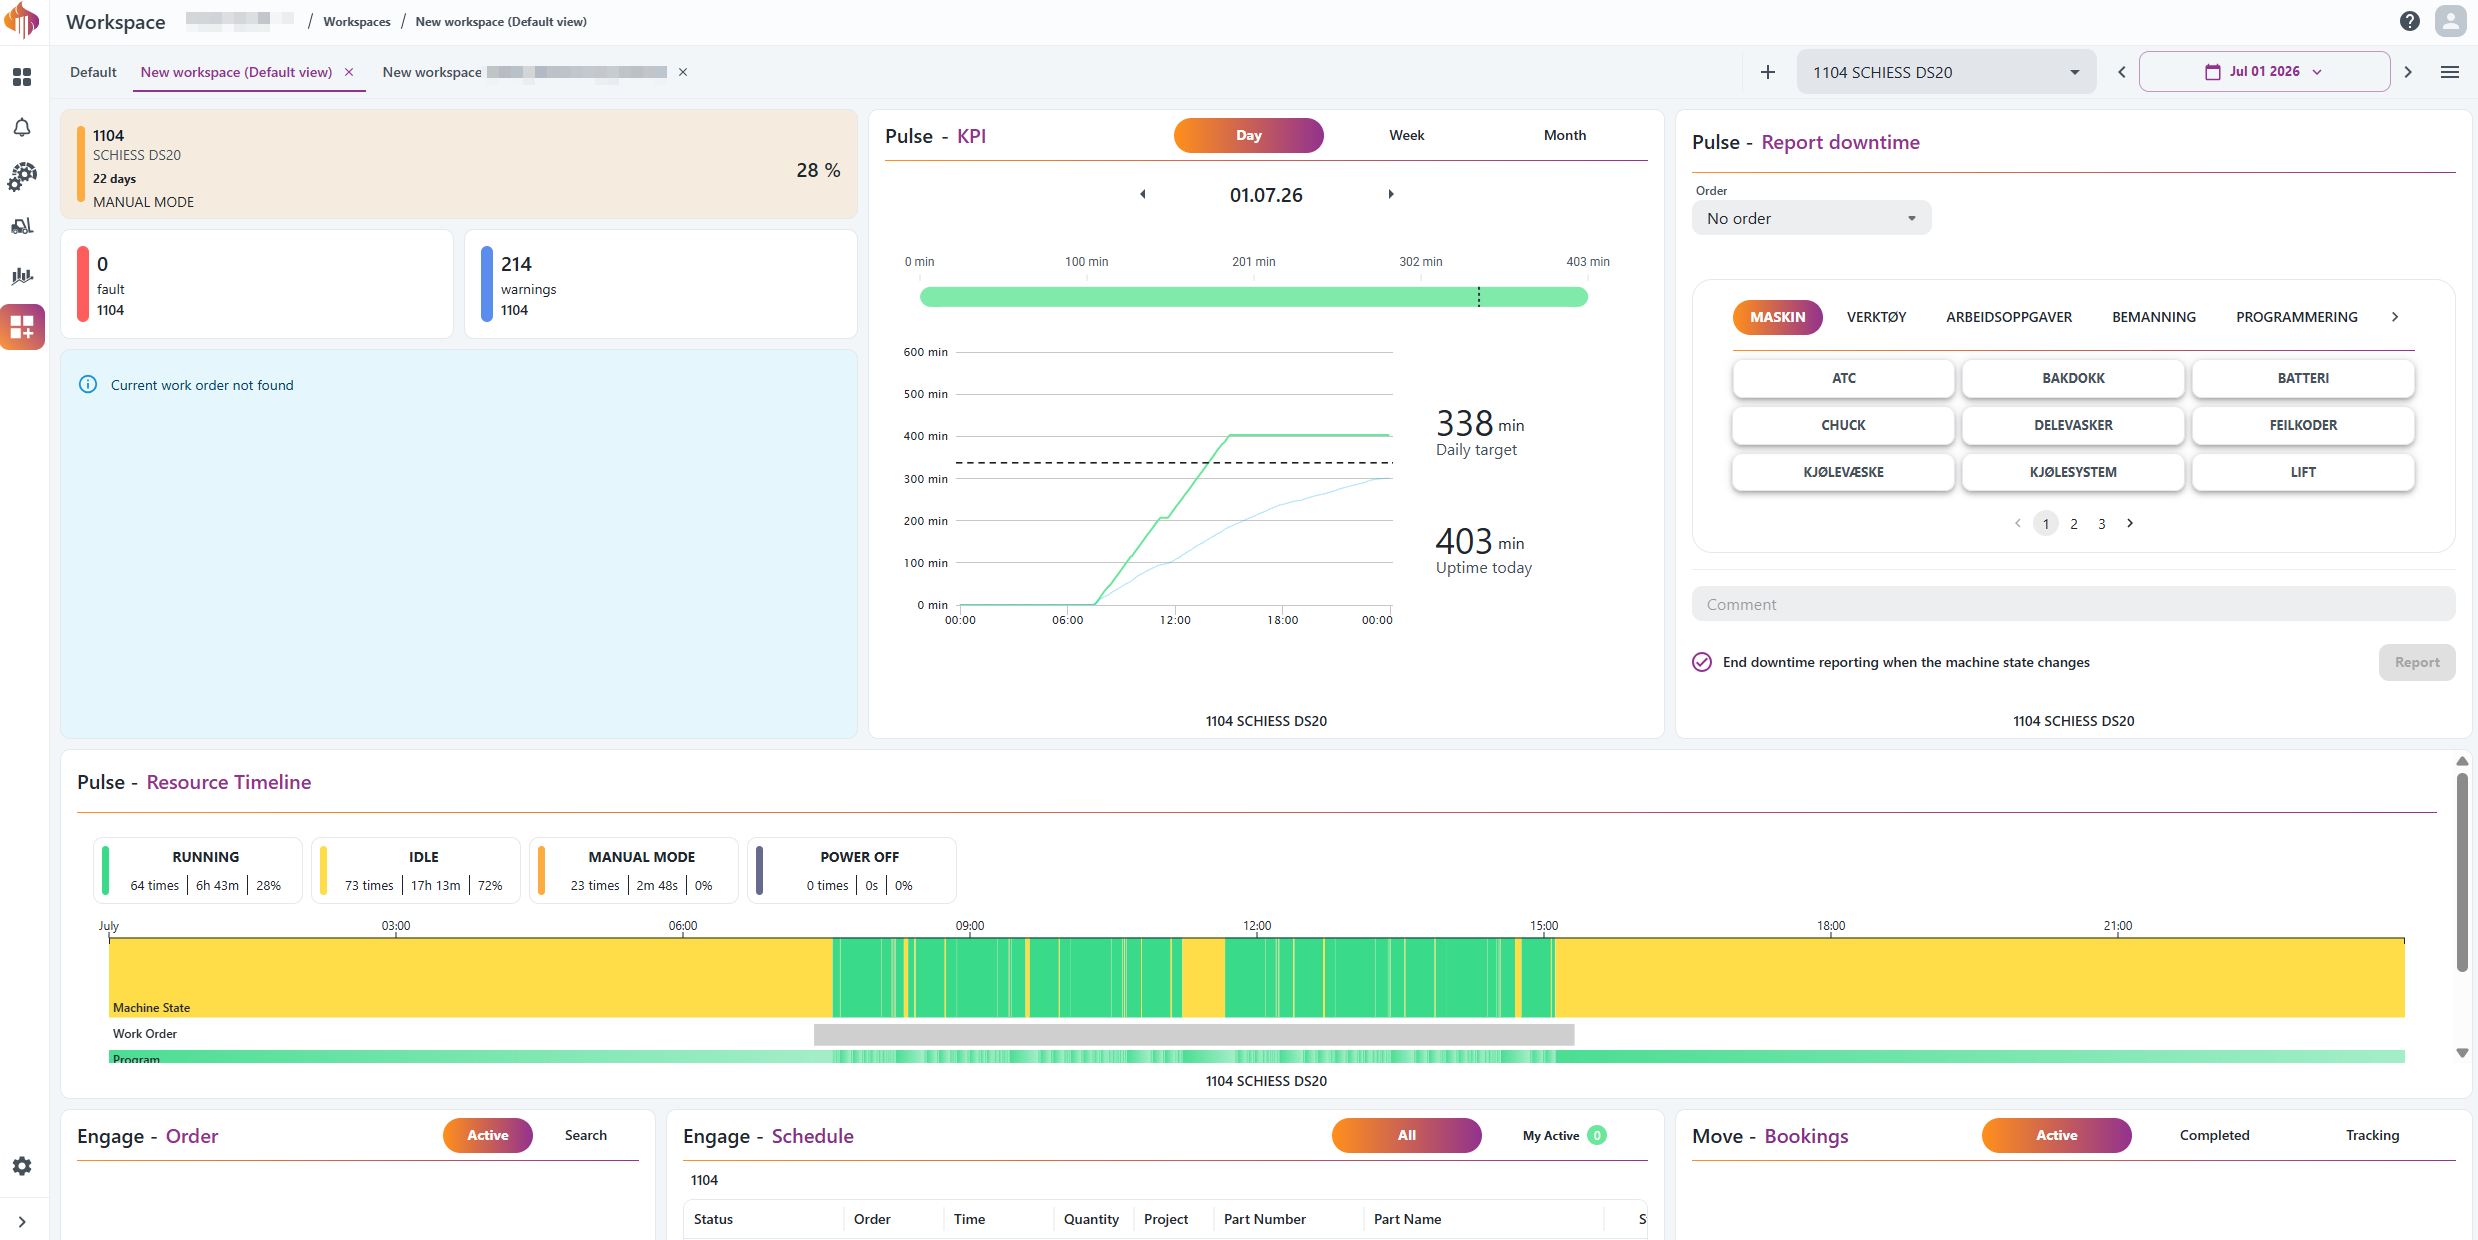The height and width of the screenshot is (1240, 2478).
Task: Switch Pulse KPI to Week view
Action: point(1406,135)
